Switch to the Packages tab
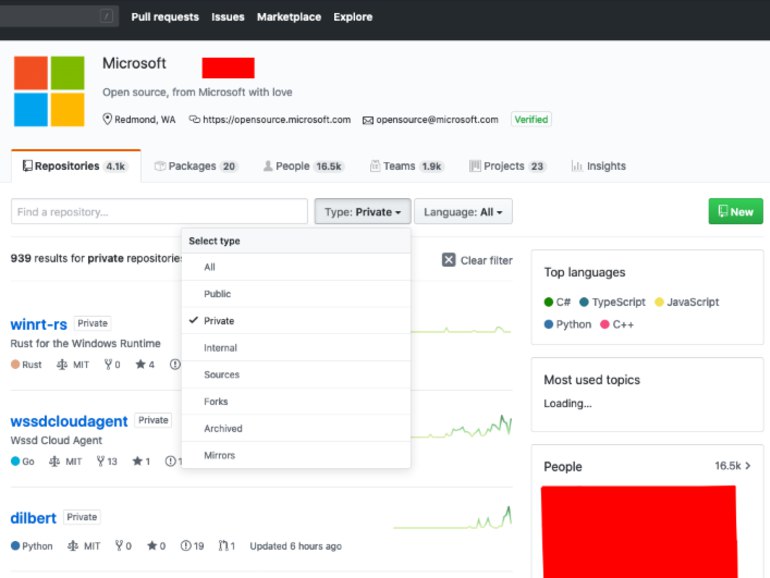Image resolution: width=770 pixels, height=578 pixels. pos(196,166)
